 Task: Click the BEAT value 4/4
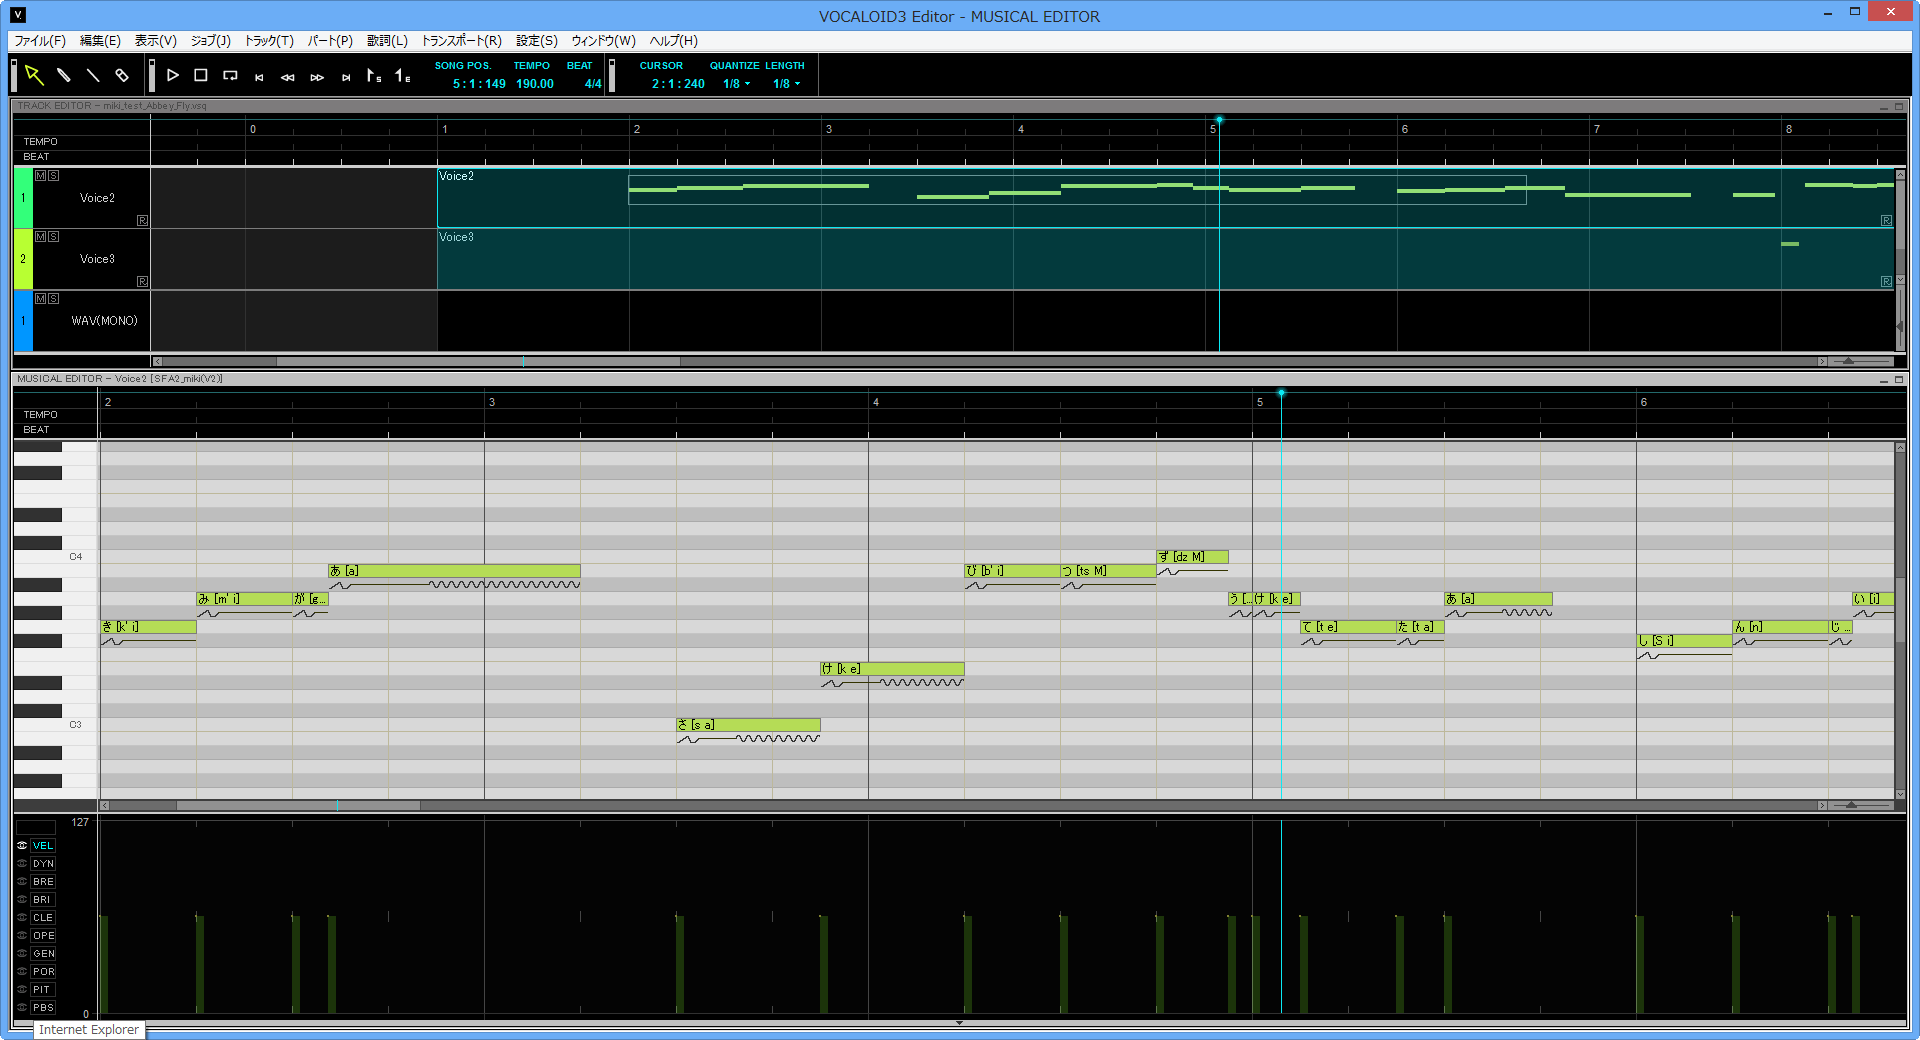click(593, 84)
